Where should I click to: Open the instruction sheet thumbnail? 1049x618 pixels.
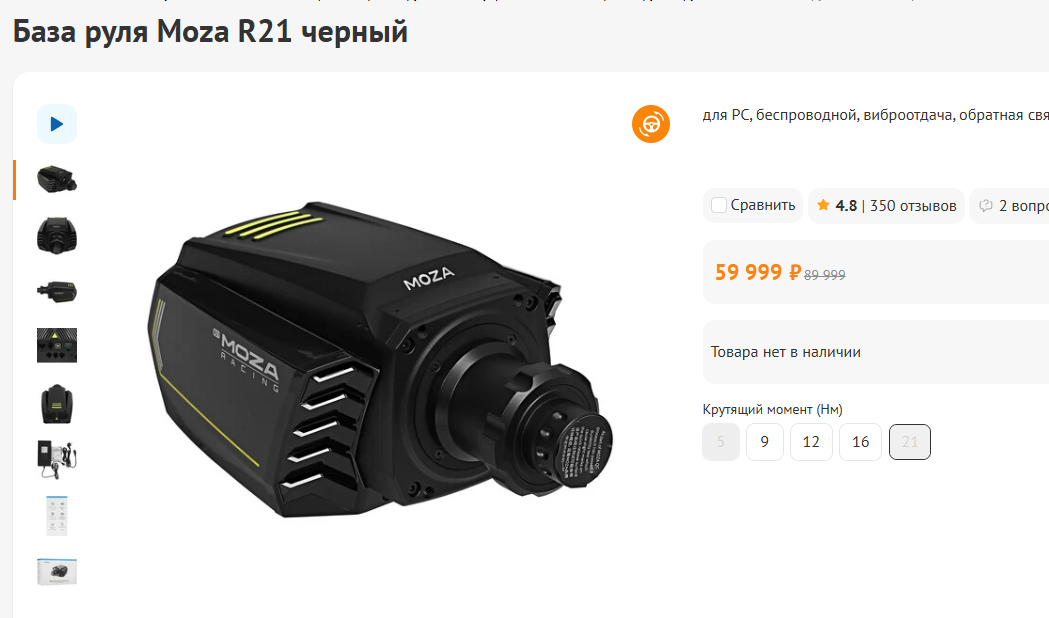57,516
